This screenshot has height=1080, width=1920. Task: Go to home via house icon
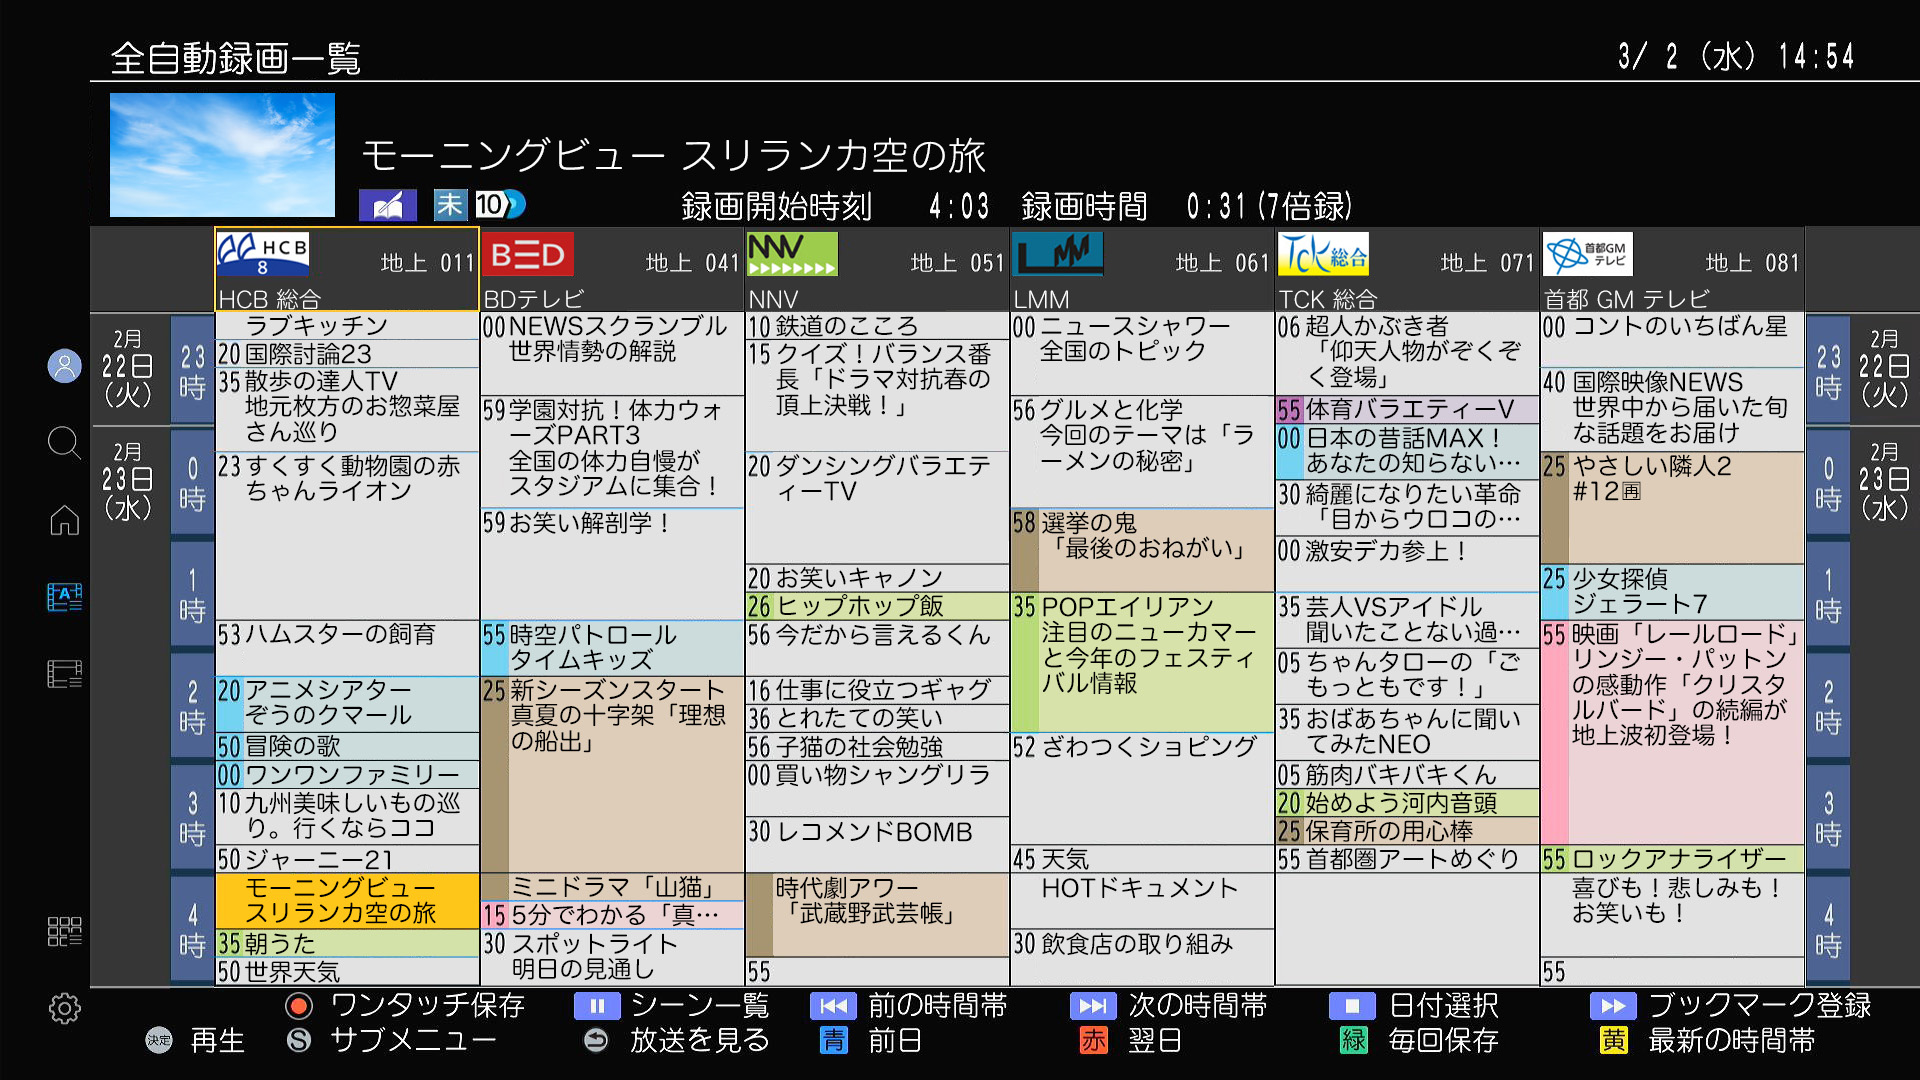click(64, 520)
